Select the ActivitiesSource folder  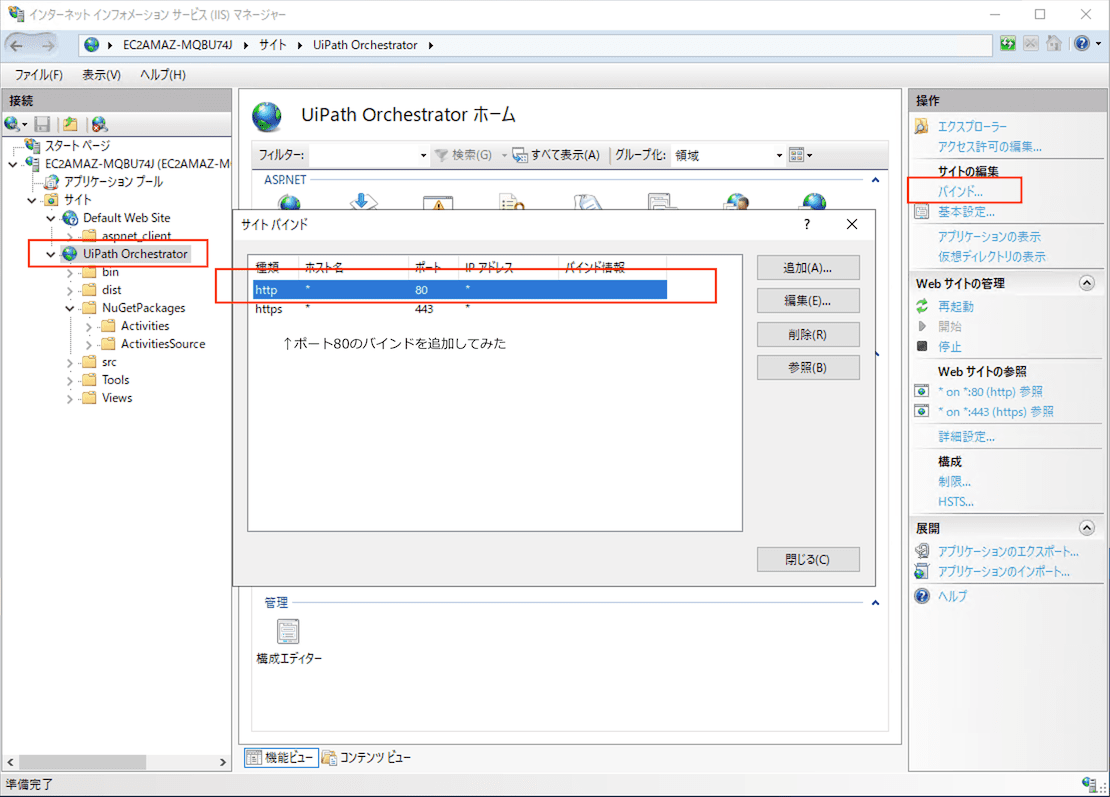(x=163, y=344)
